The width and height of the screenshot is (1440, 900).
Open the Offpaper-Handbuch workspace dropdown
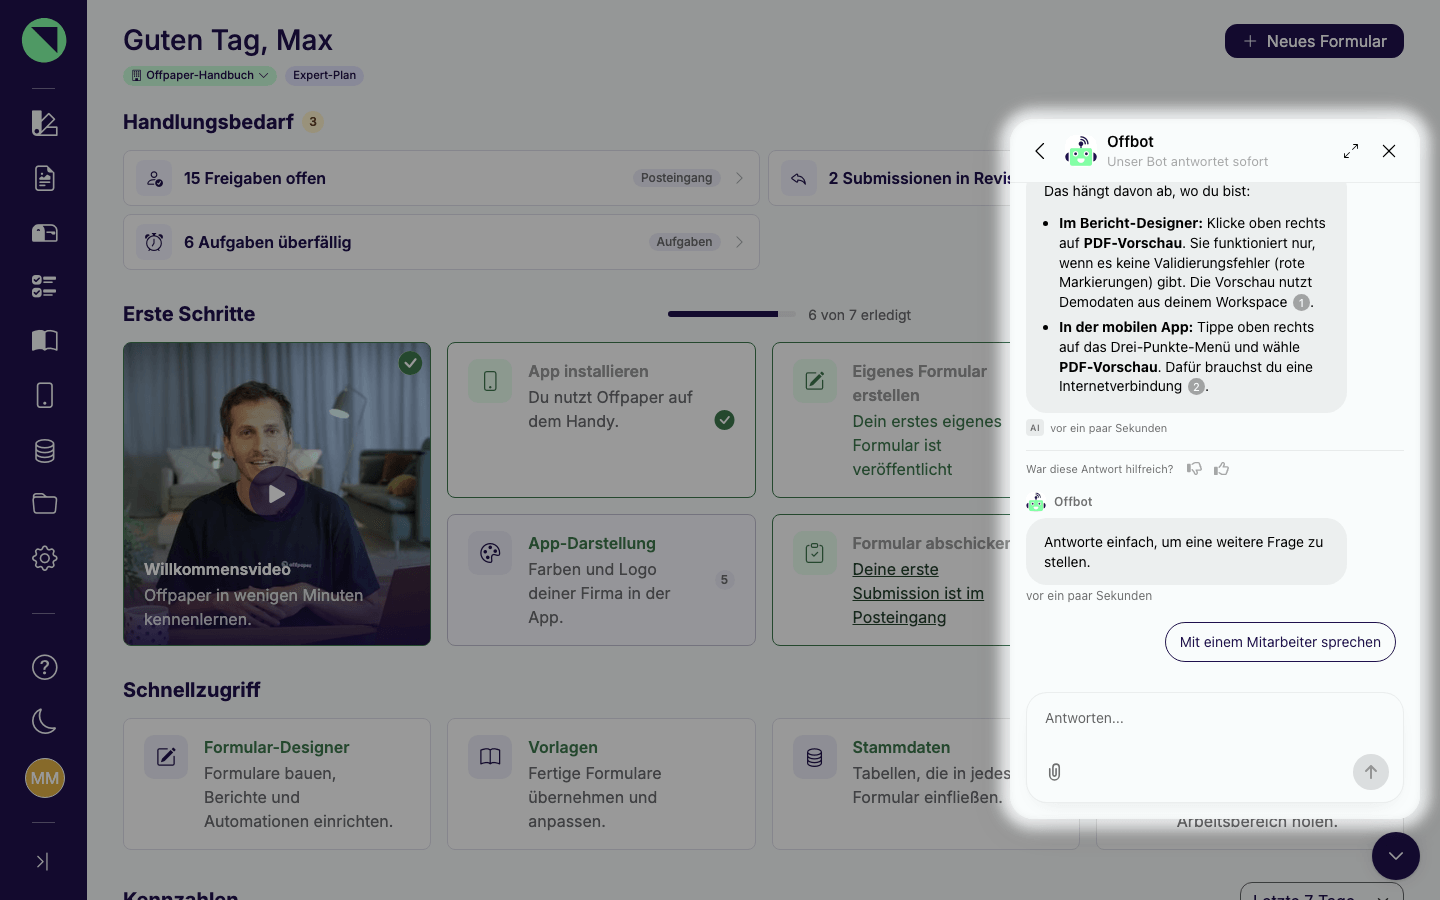(200, 75)
